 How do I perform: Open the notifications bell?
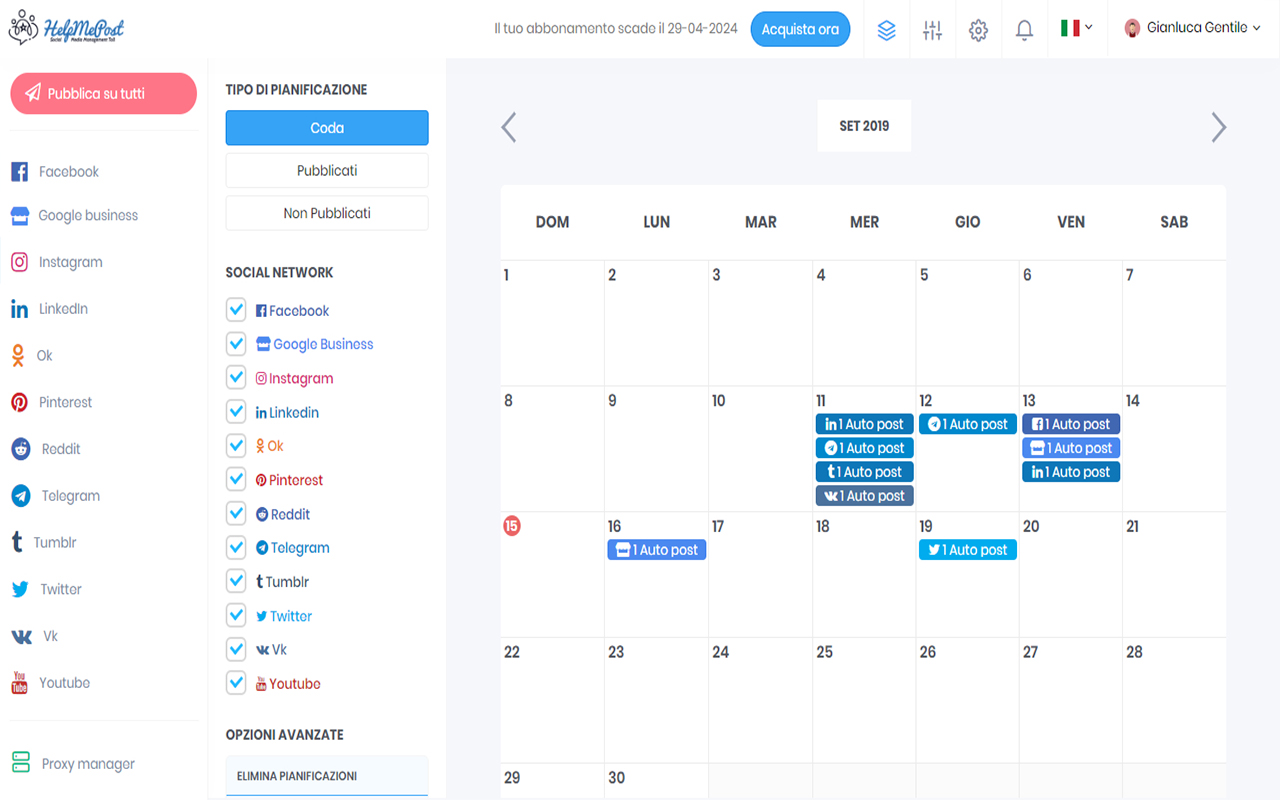click(1024, 30)
